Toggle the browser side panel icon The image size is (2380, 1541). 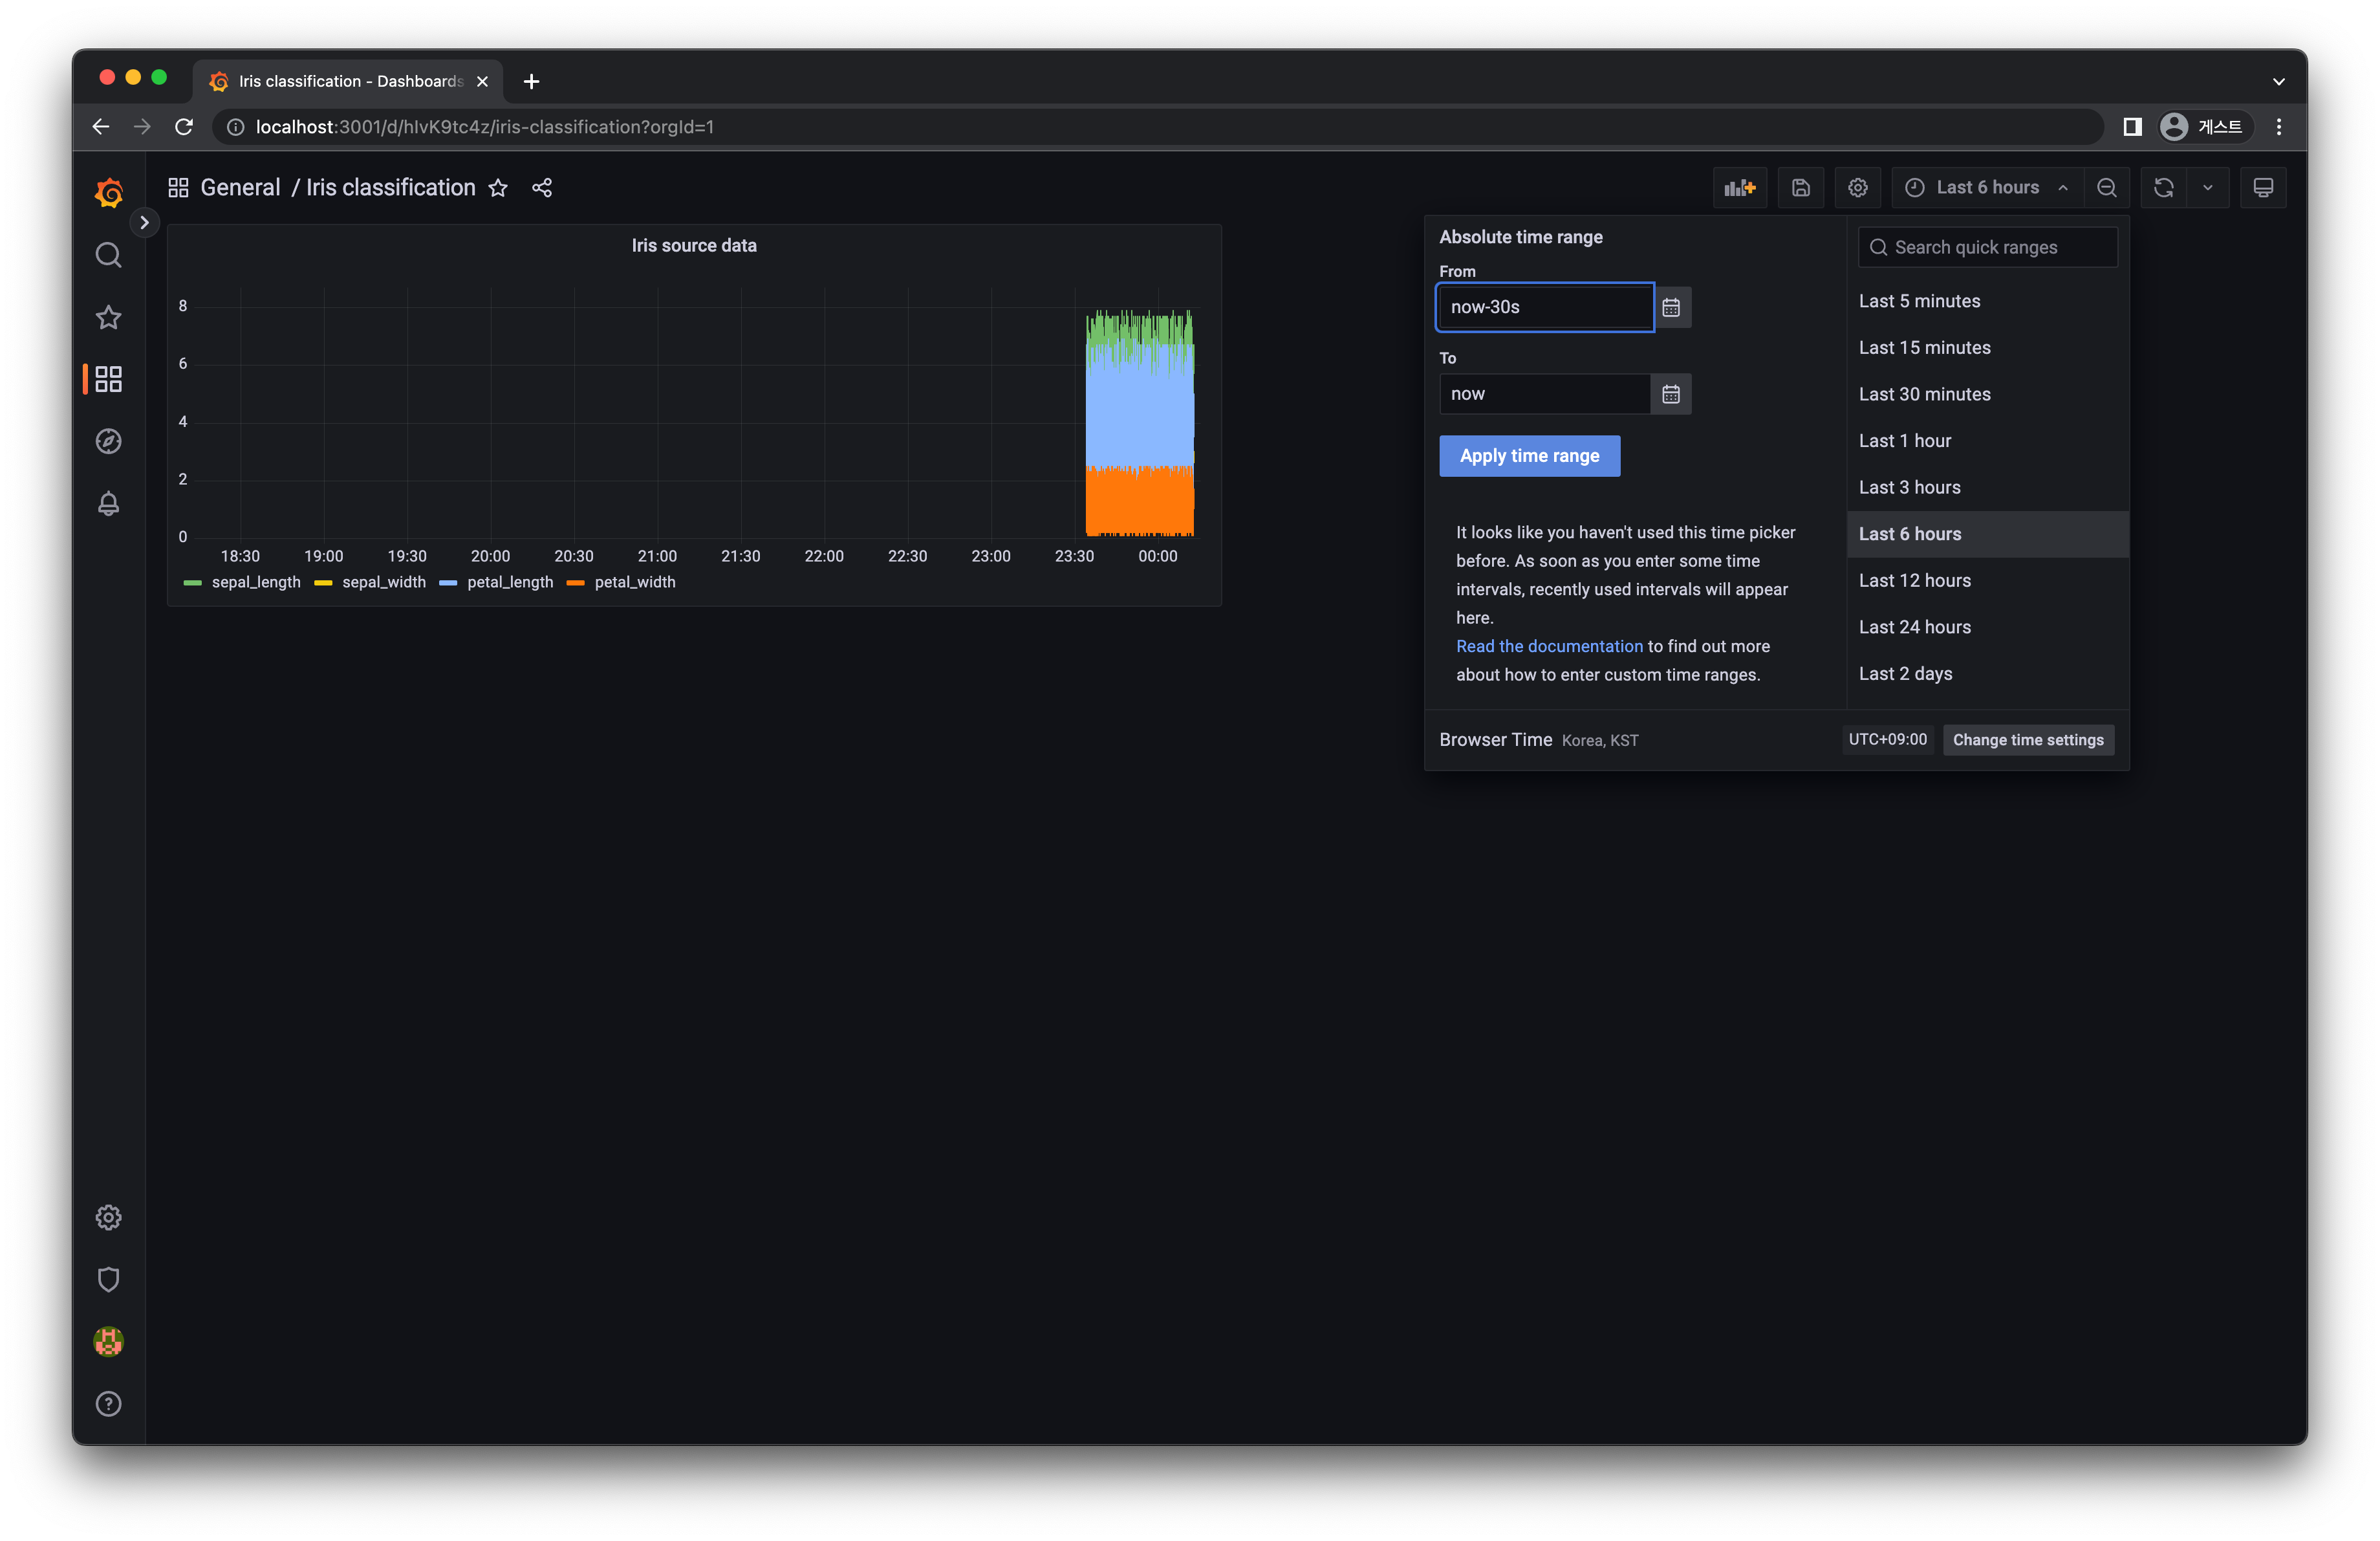coord(2132,127)
